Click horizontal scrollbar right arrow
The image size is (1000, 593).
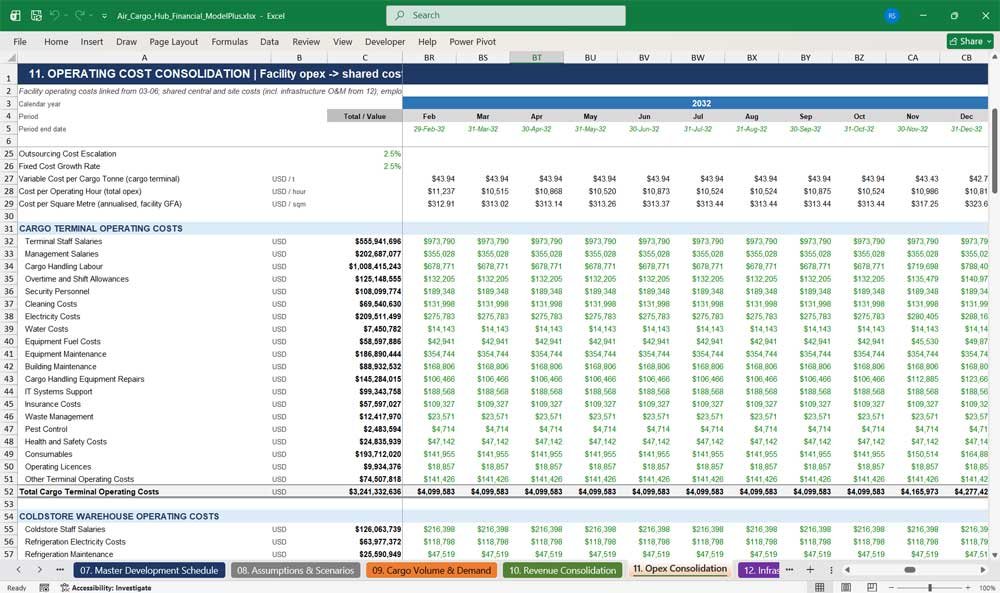(x=983, y=569)
